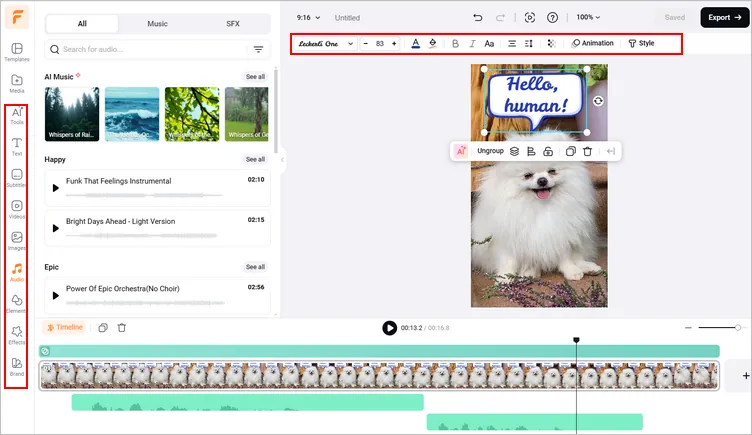Open the layers order icon

point(514,152)
